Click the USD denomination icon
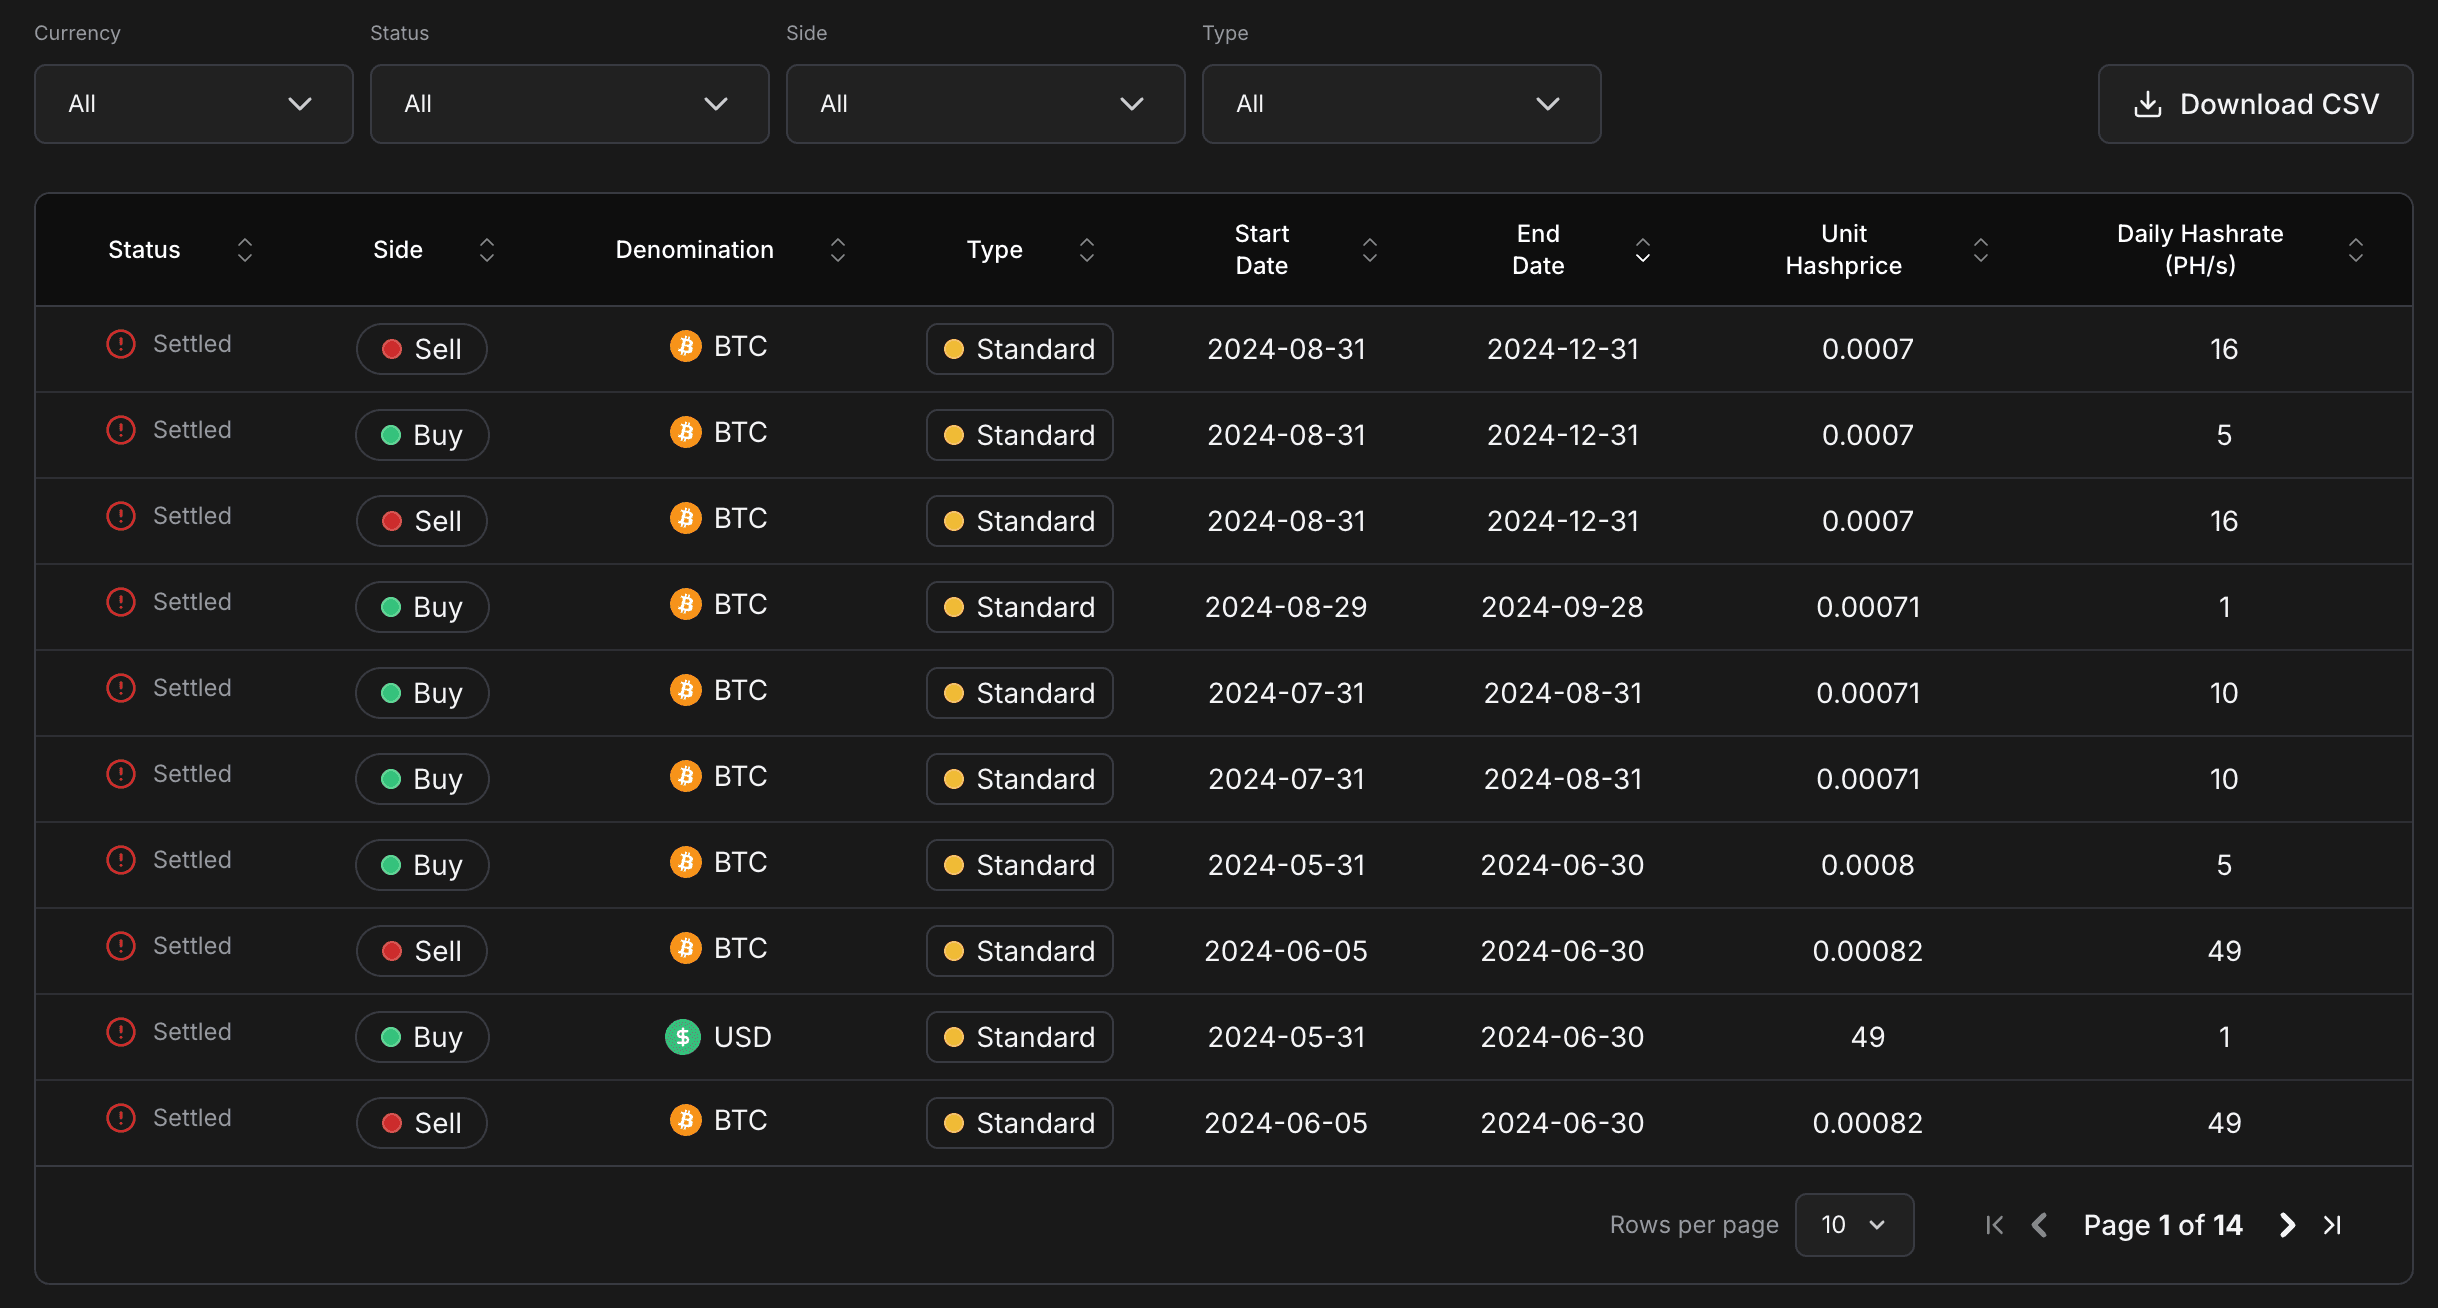Image resolution: width=2438 pixels, height=1308 pixels. [683, 1037]
